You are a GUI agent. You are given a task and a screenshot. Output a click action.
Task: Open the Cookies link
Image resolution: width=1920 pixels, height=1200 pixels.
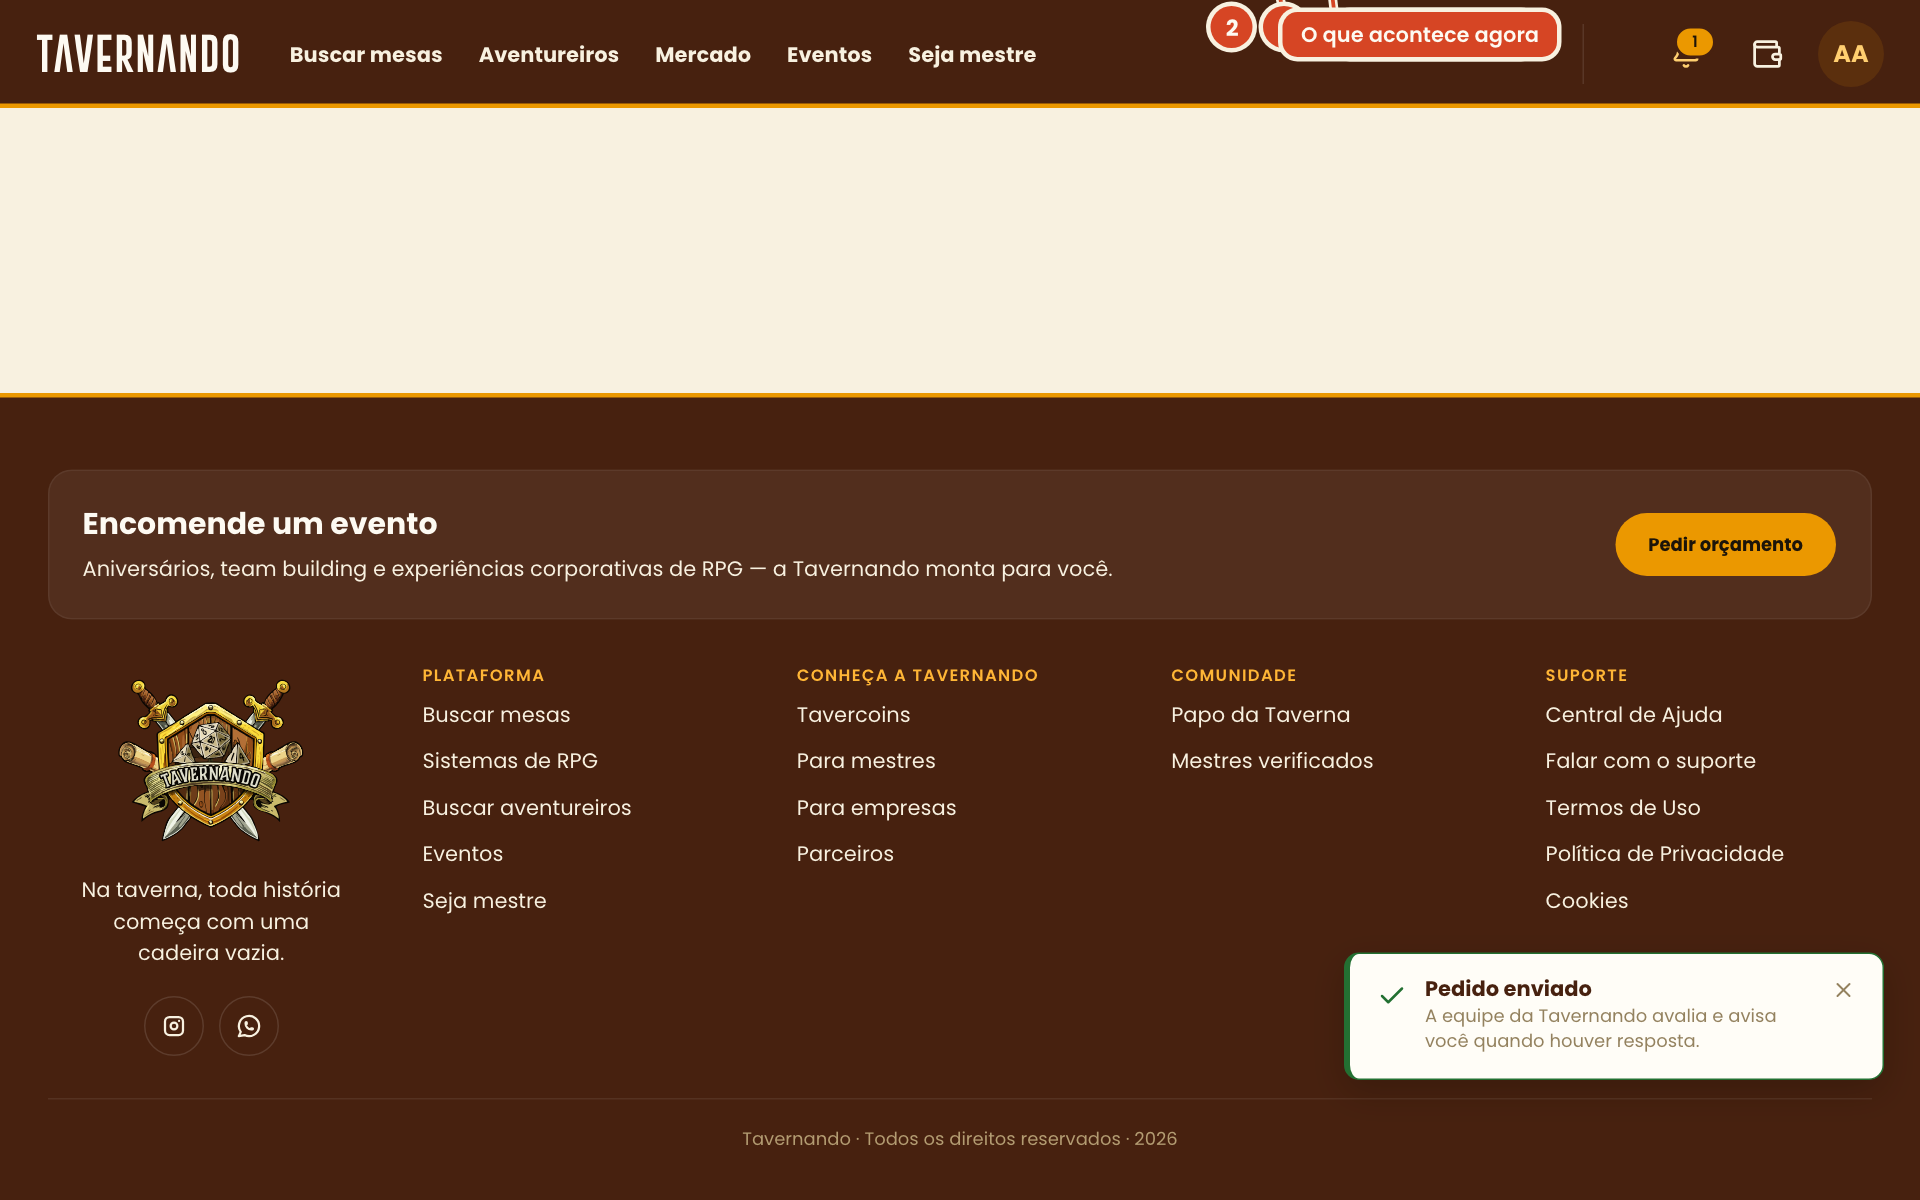pyautogui.click(x=1586, y=901)
